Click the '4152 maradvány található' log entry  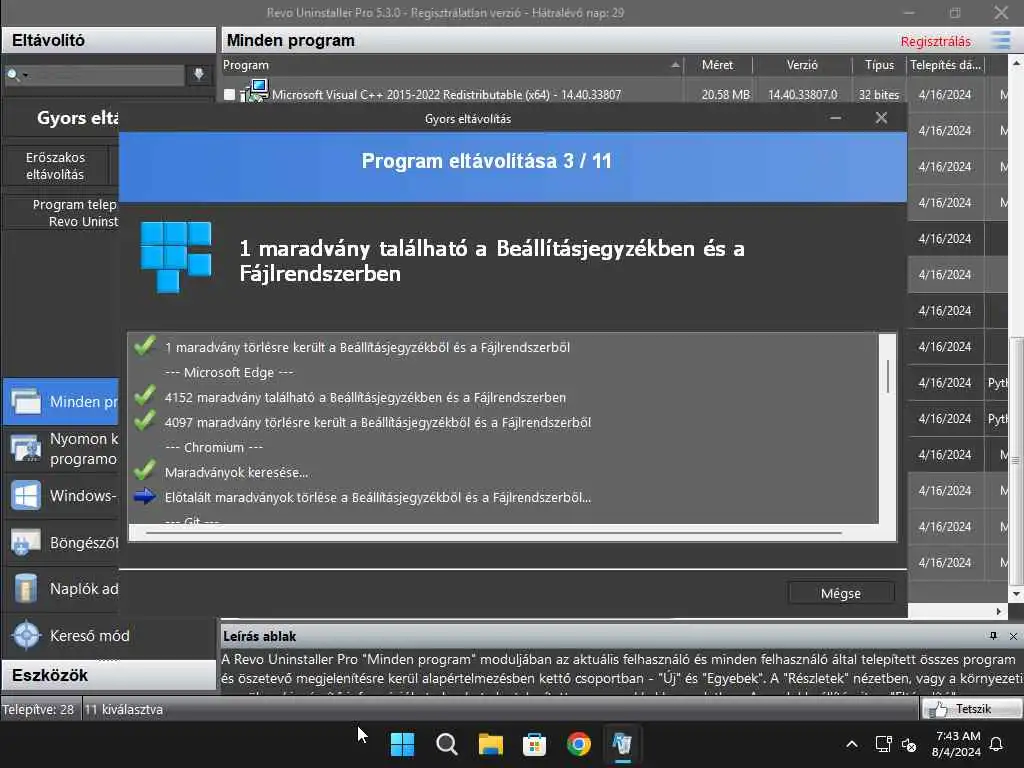(x=365, y=397)
